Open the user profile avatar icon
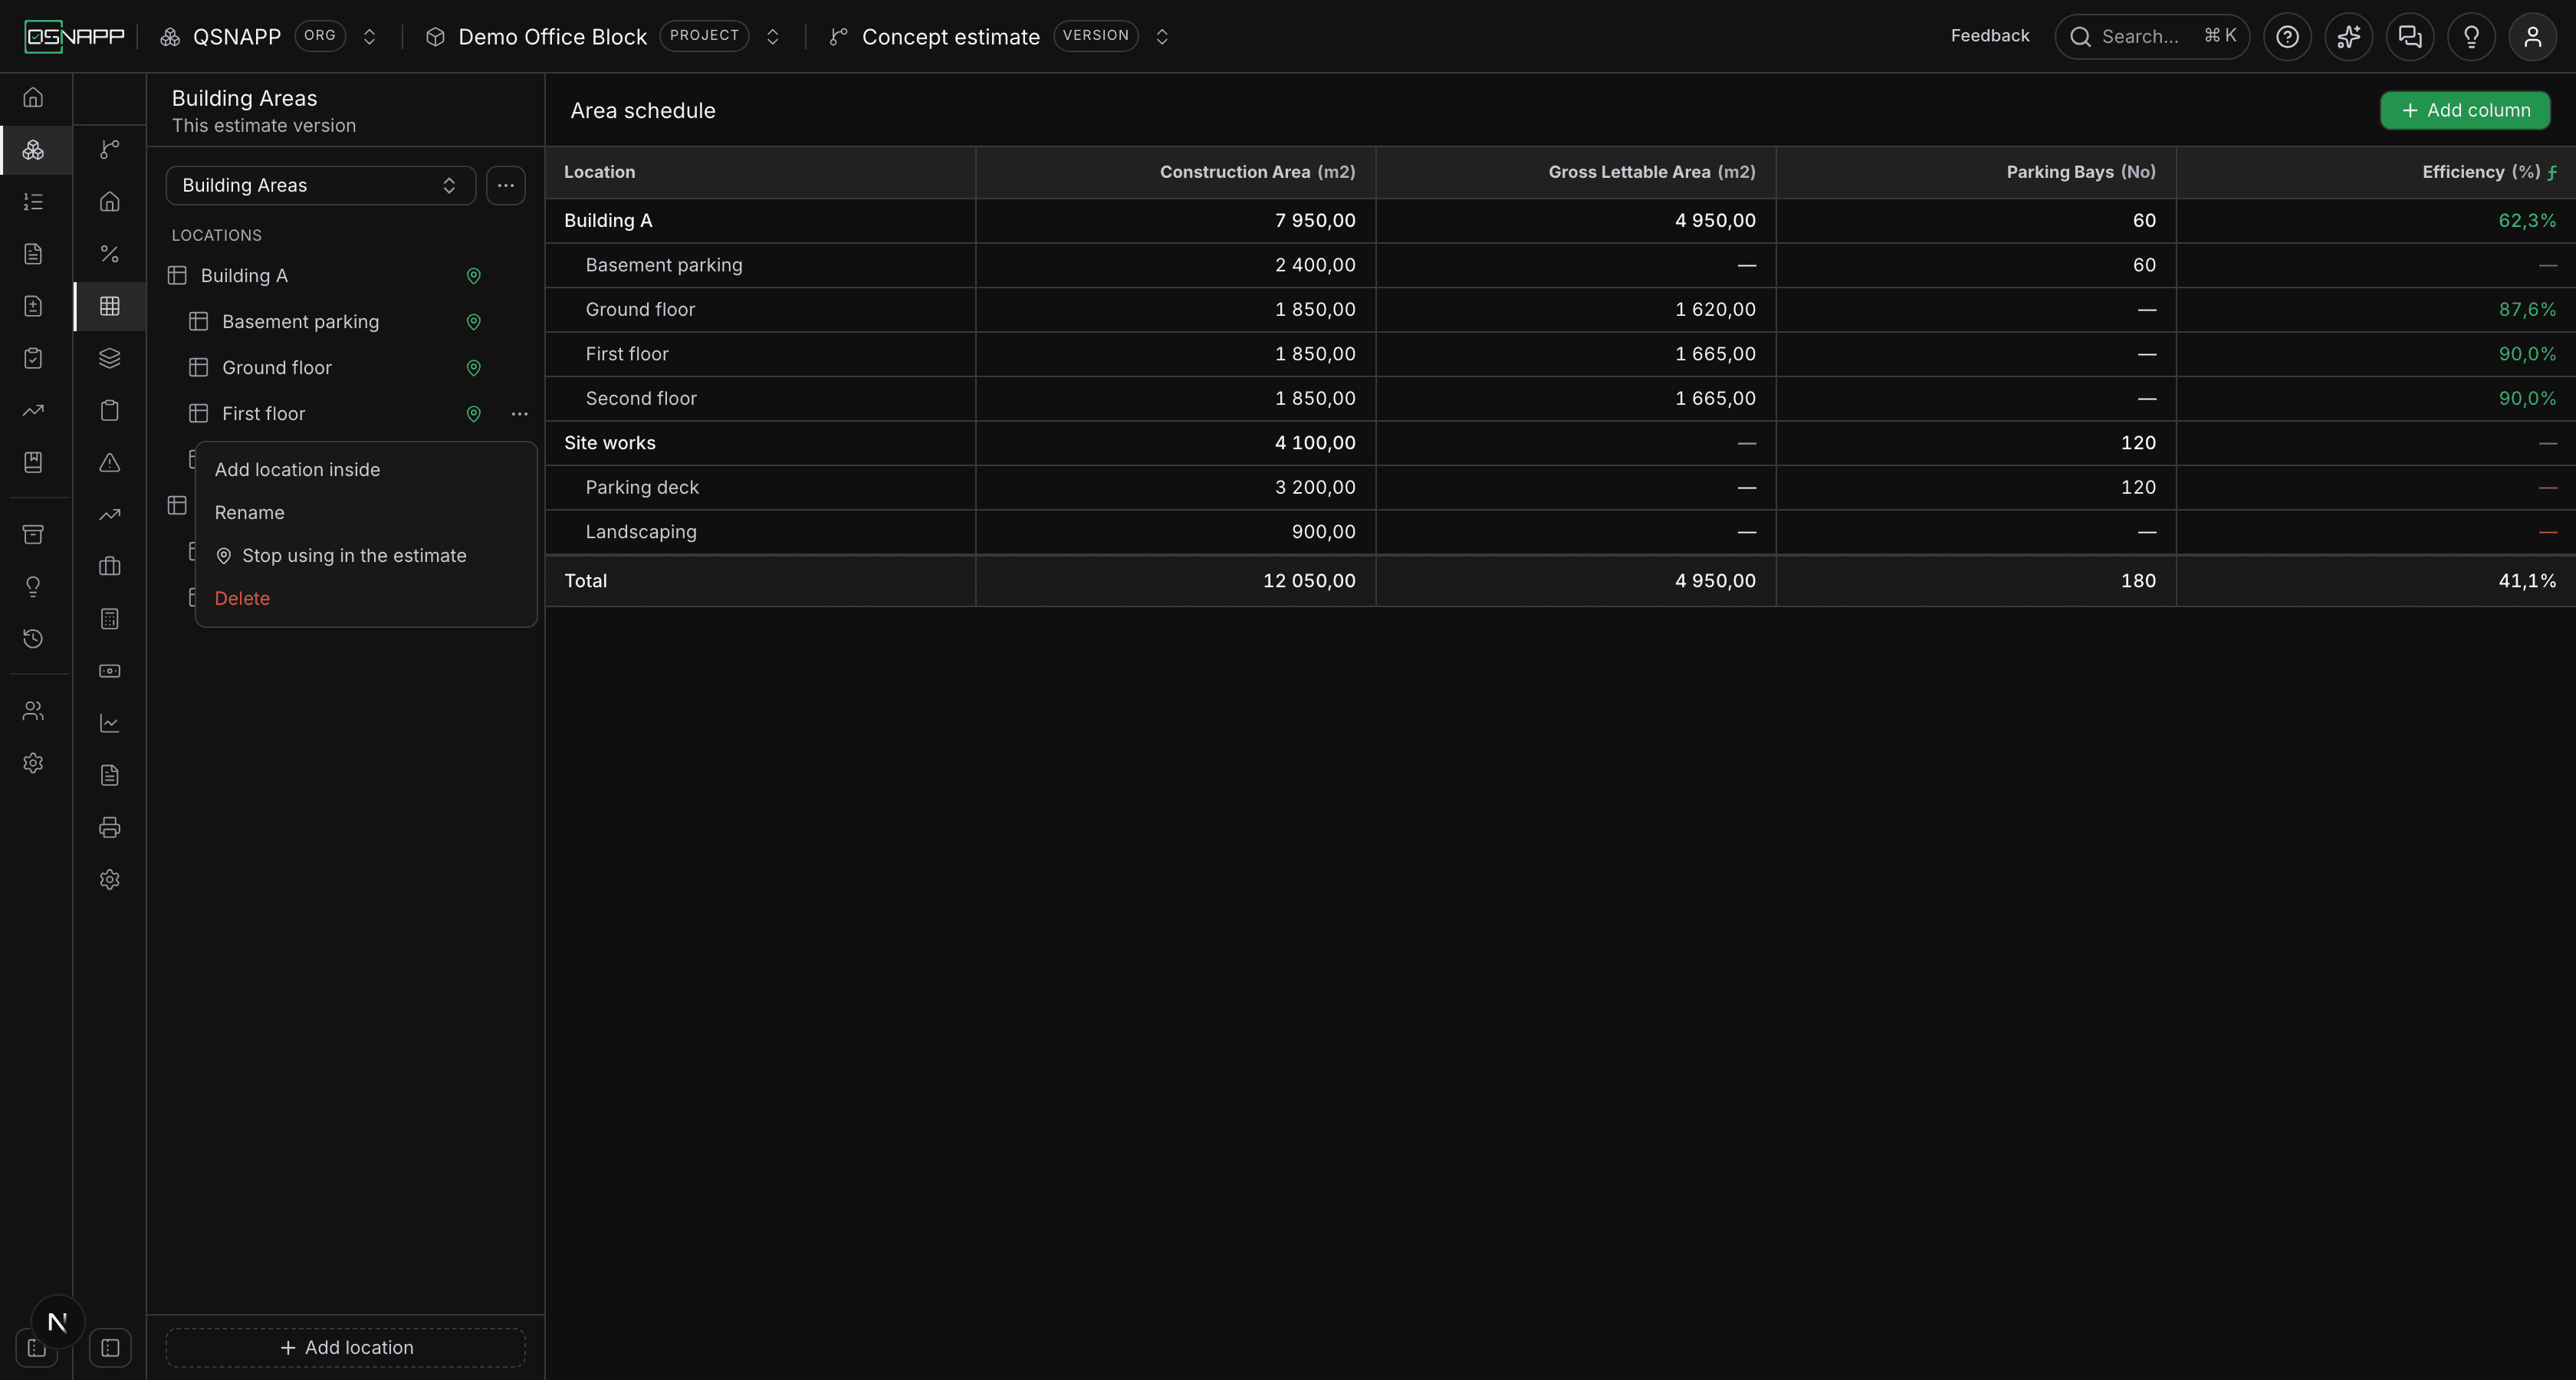 point(2532,37)
